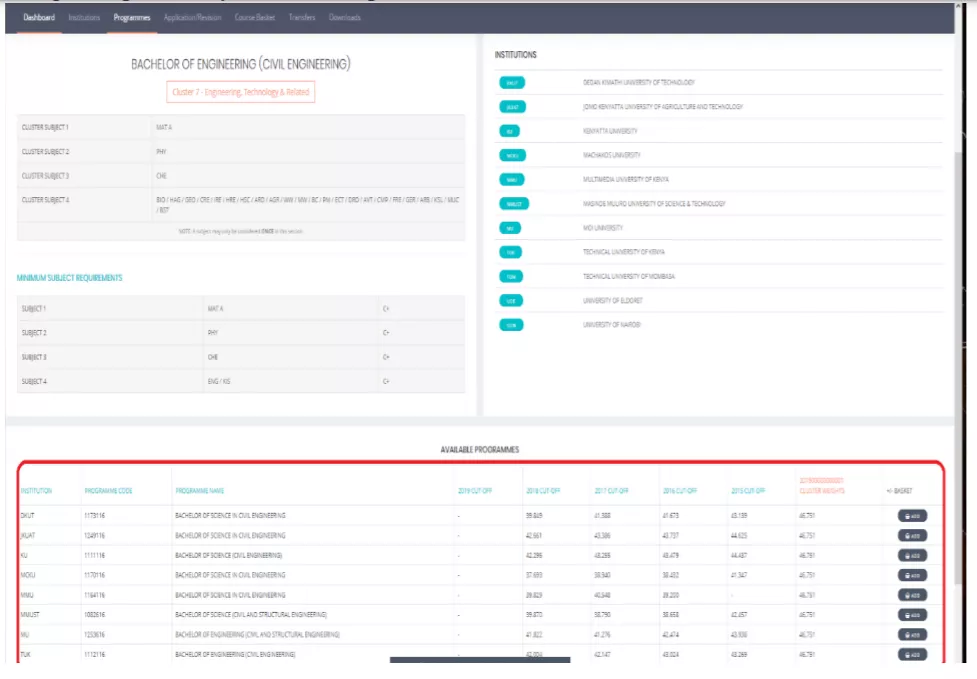Select the UON badge for University of Nairobi
The image size is (977, 679).
click(511, 325)
